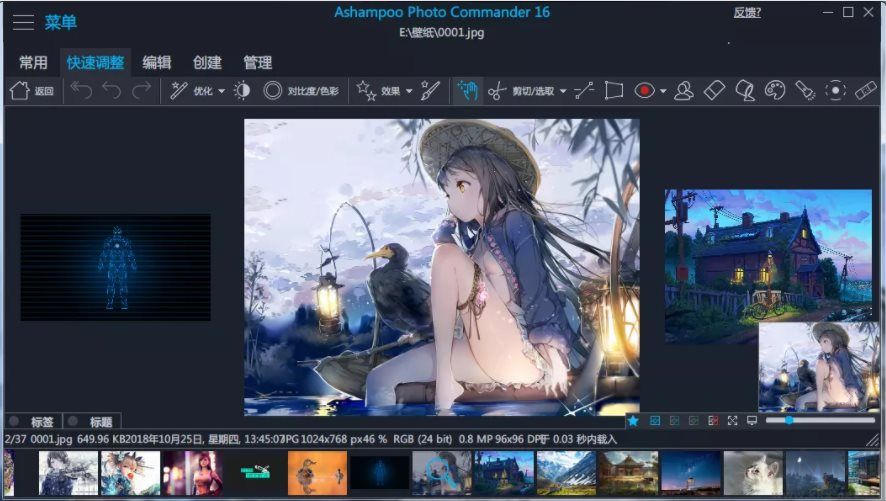Toggle the bright blue view-mode icon
The height and width of the screenshot is (501, 886).
coord(655,421)
